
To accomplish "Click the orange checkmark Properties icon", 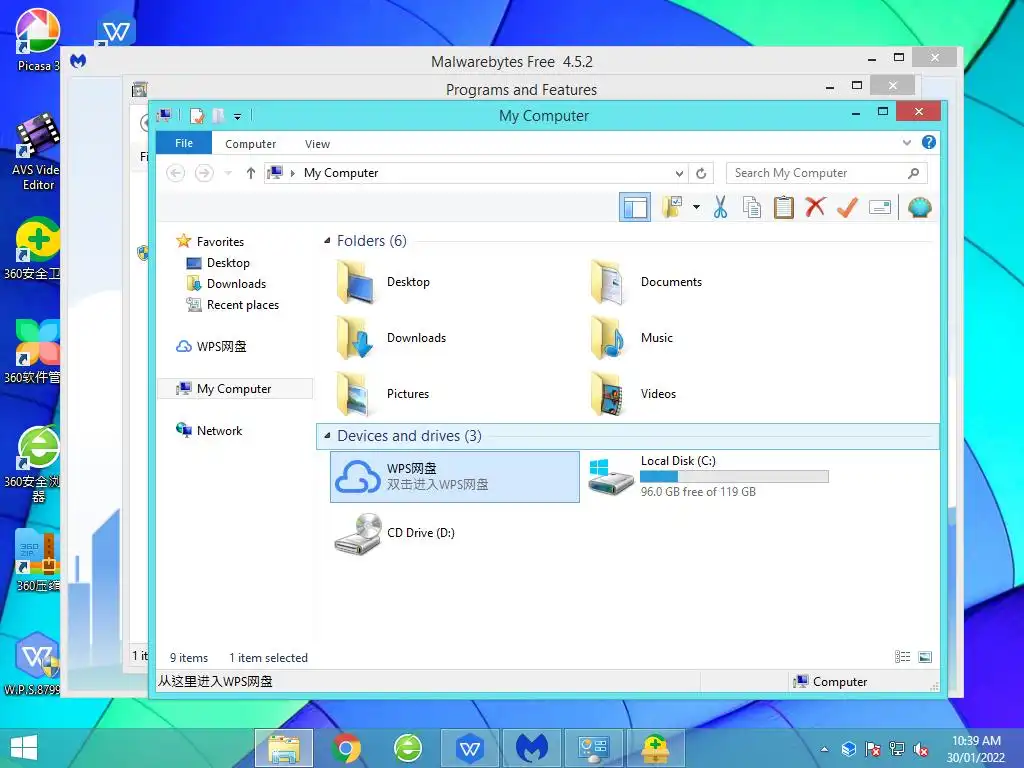I will (x=847, y=207).
